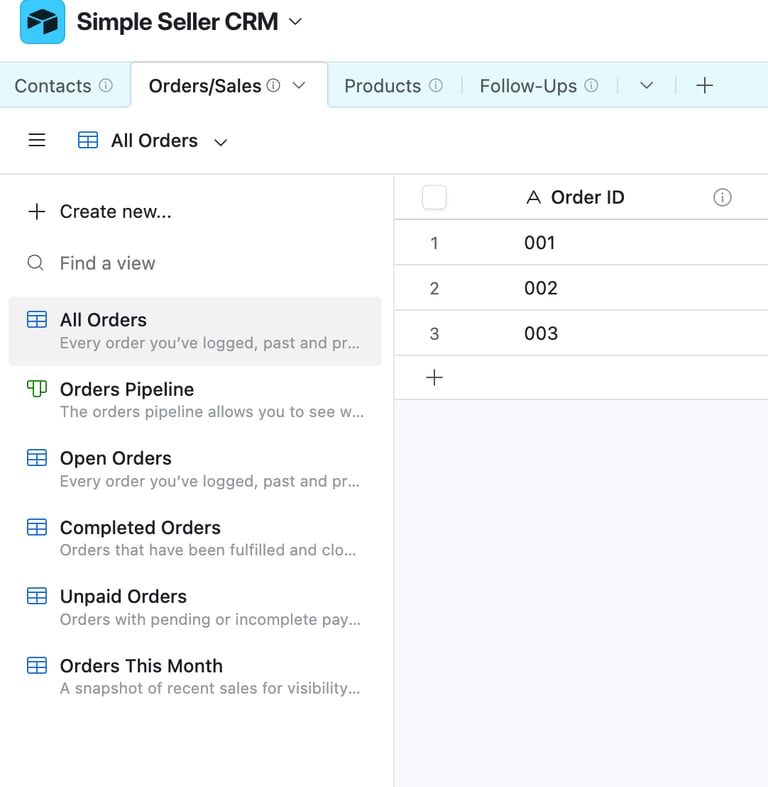Show info for the Contacts table

(x=105, y=85)
